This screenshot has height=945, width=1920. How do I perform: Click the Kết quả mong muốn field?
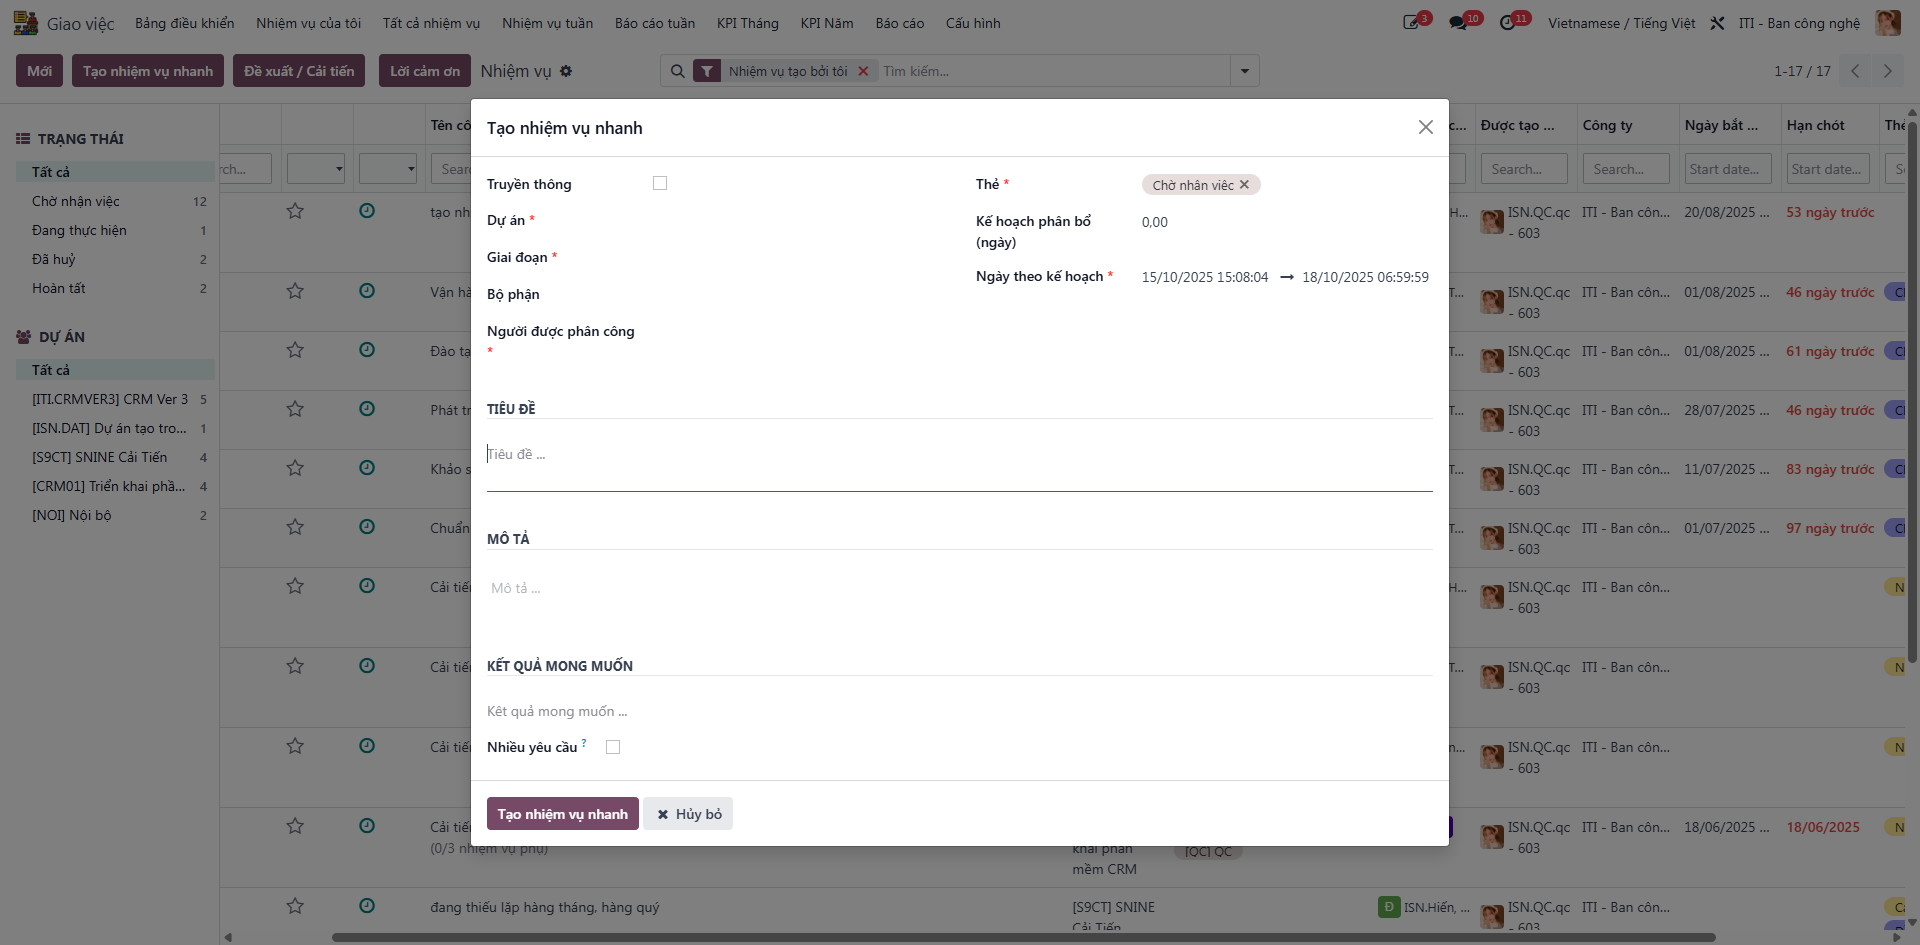point(959,711)
